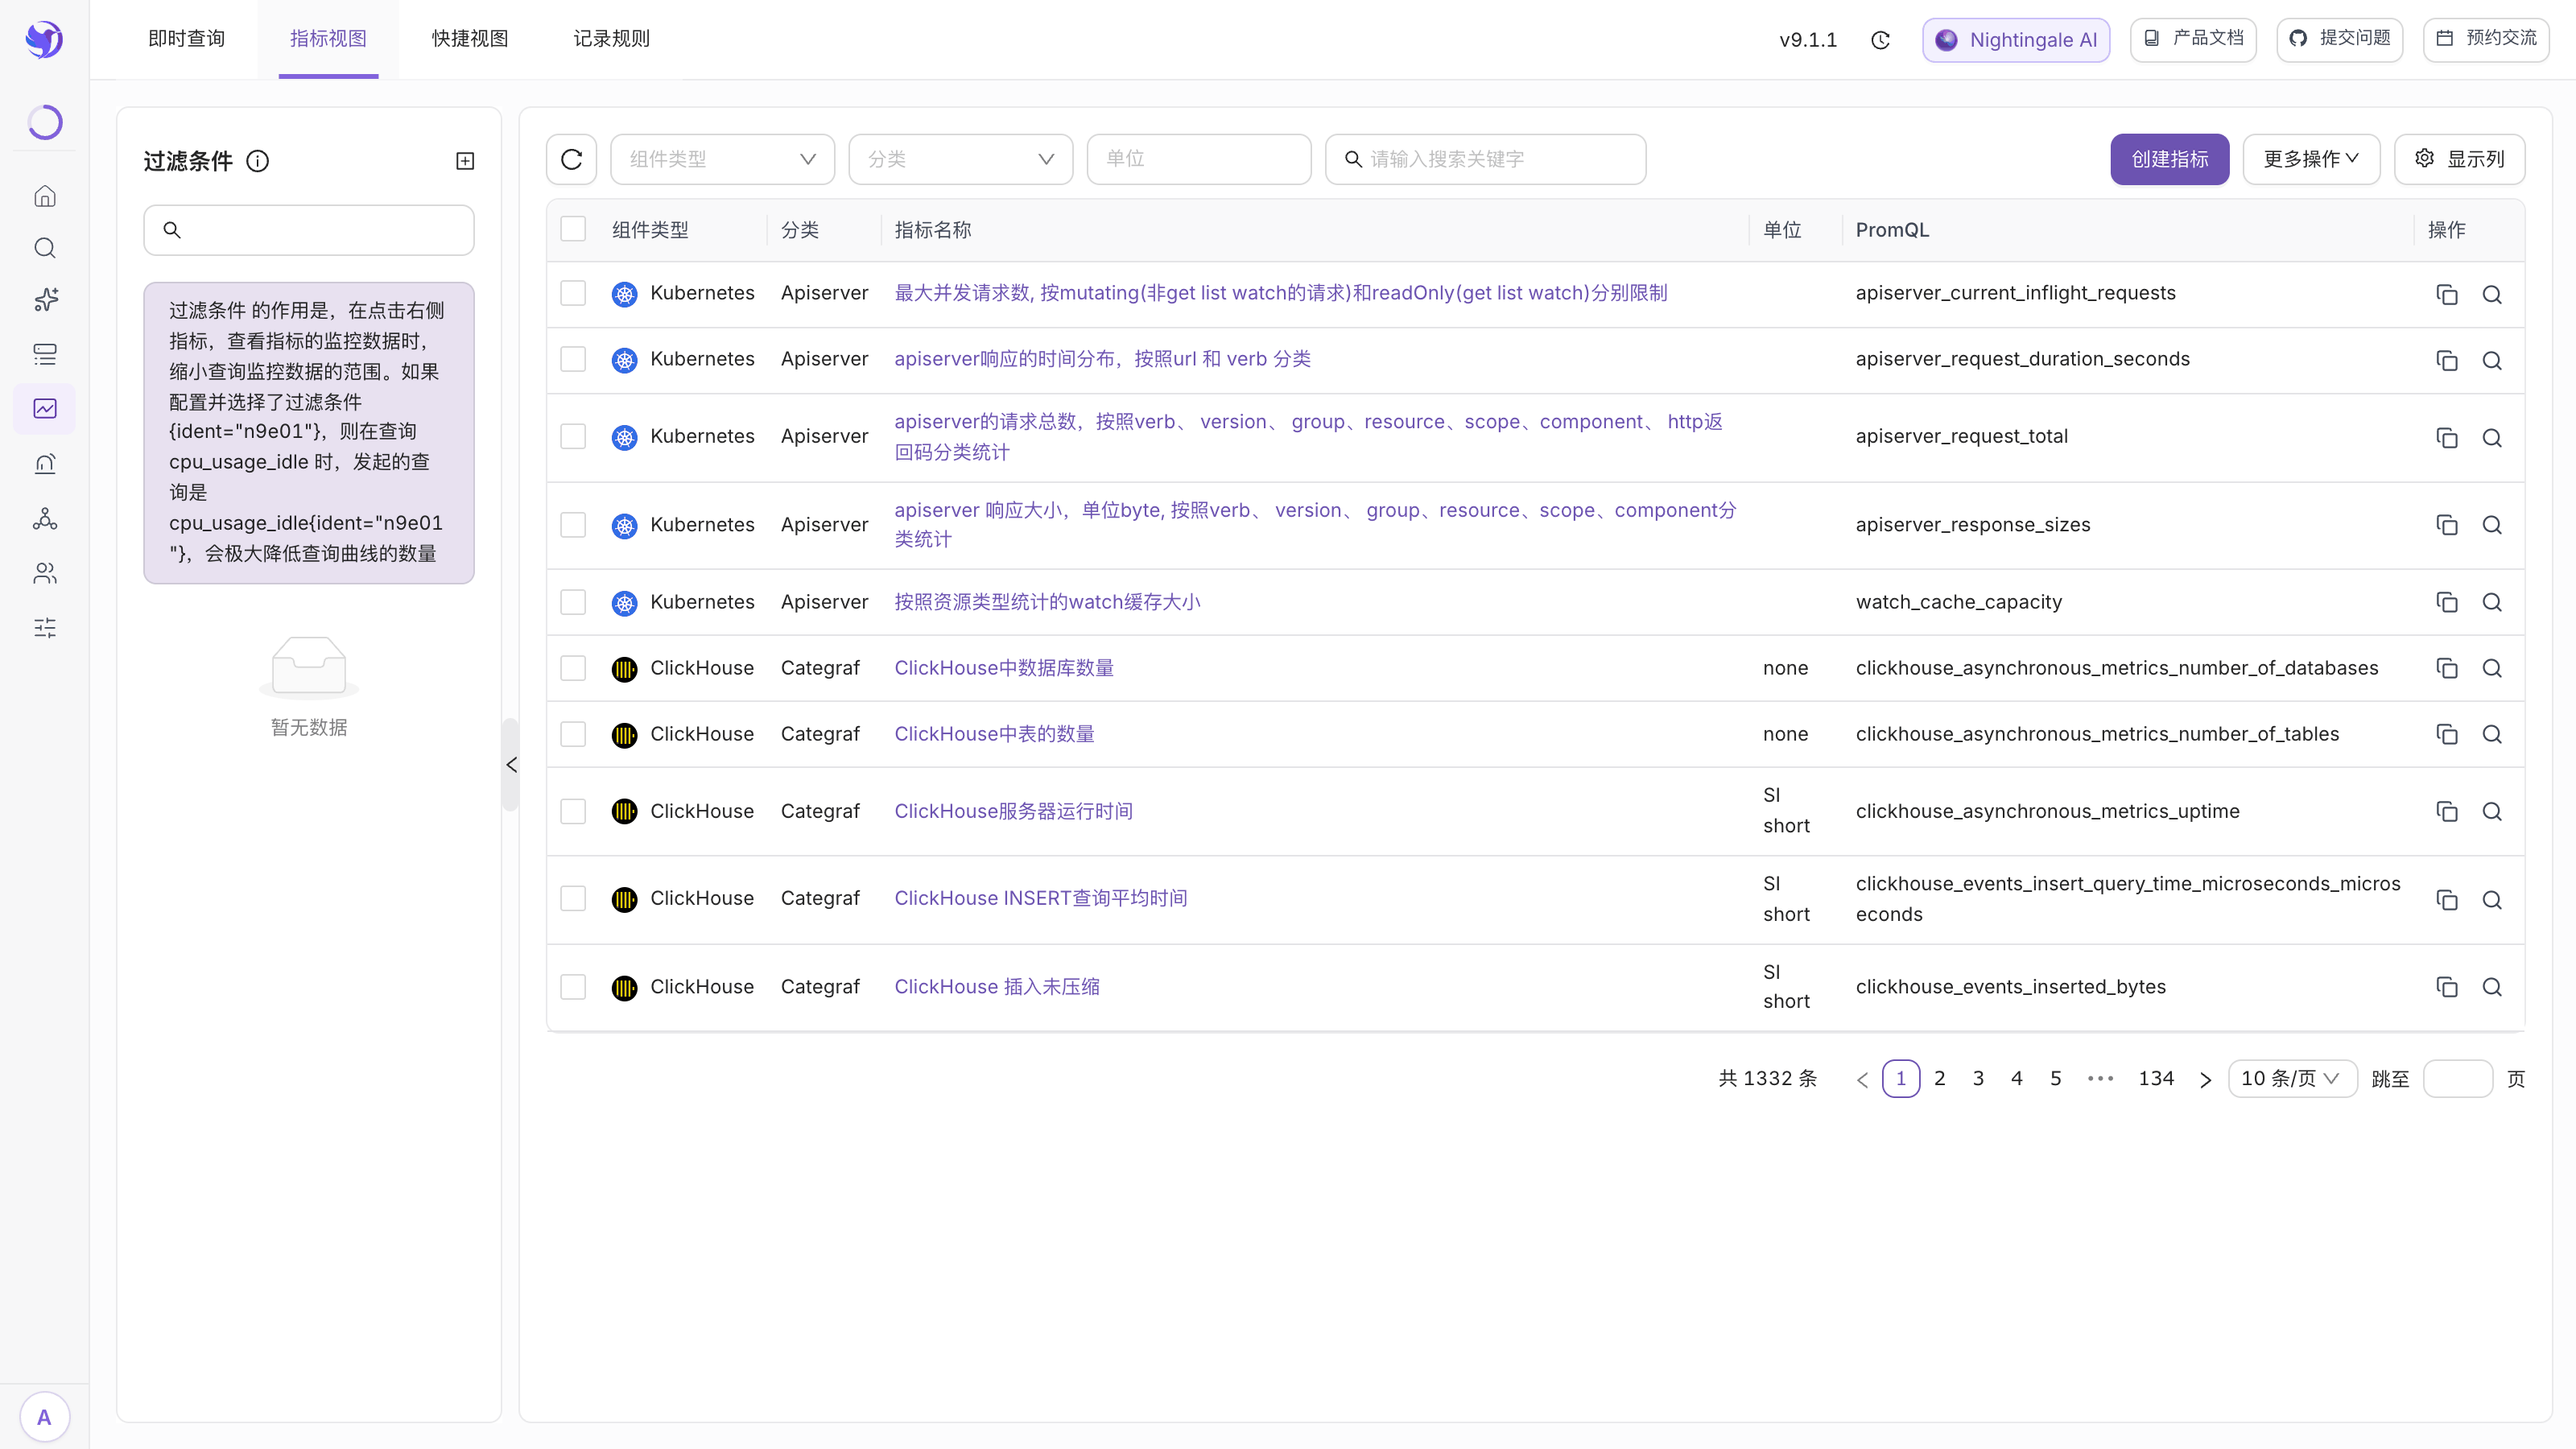Copy PromQL for apiserver_current_inflight_requests

pos(2447,294)
